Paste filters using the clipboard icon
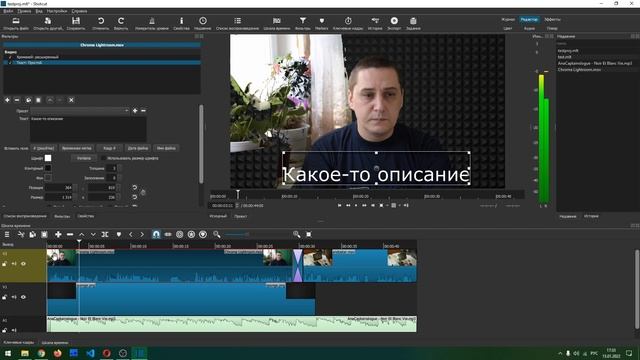The width and height of the screenshot is (640, 360). 38,100
